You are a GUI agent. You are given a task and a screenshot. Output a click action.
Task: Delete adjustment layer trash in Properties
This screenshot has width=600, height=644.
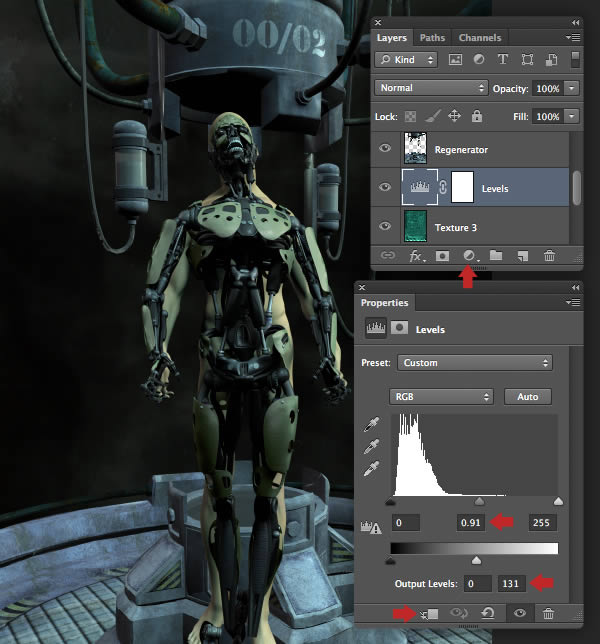(548, 614)
